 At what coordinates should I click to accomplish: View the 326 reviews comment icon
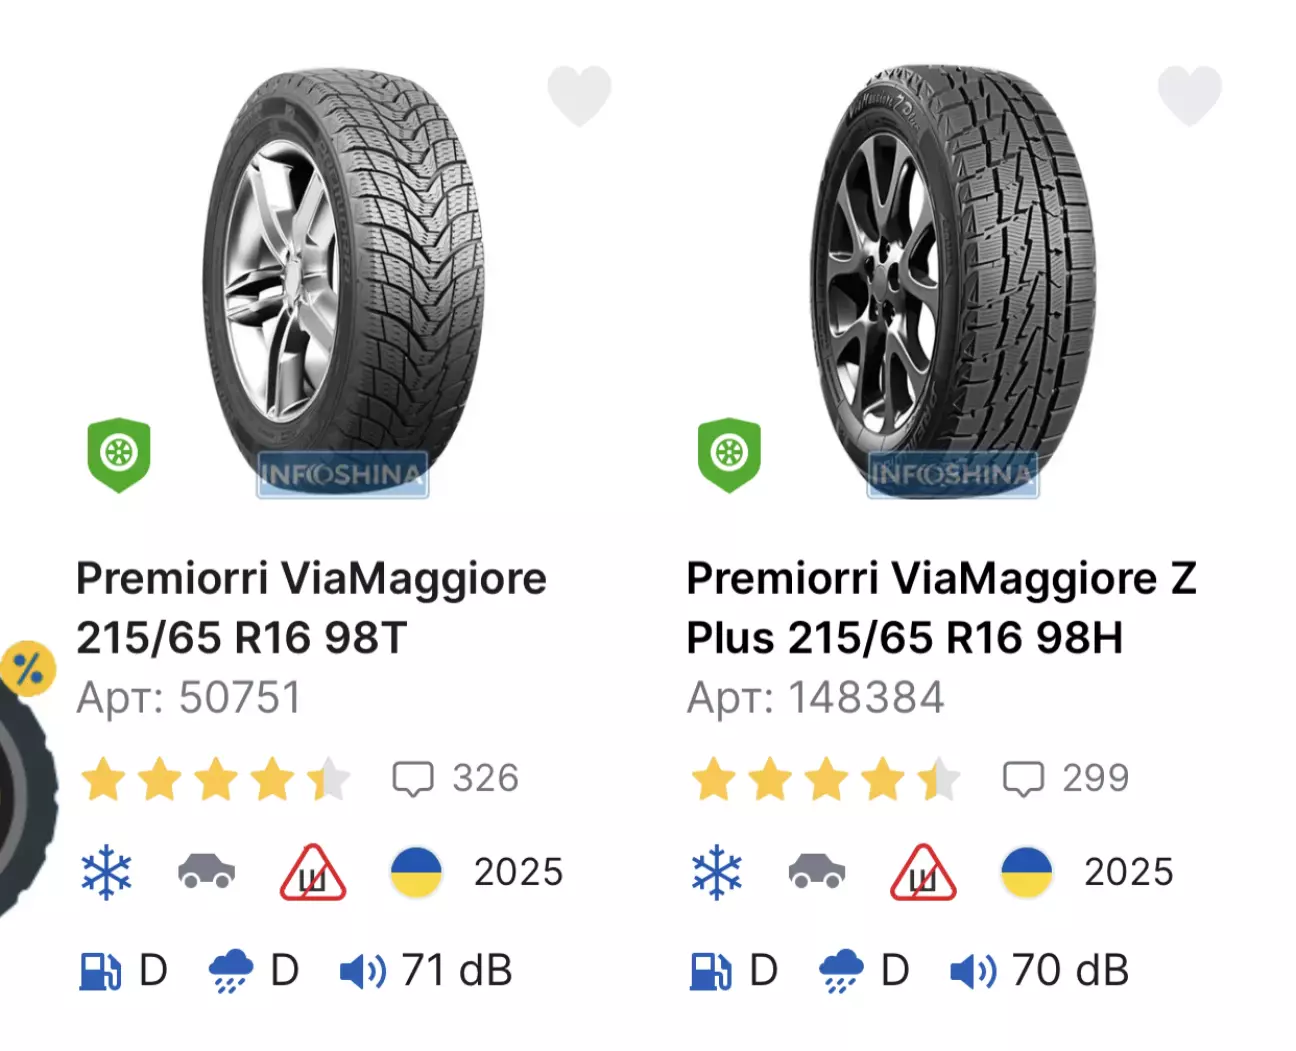(x=413, y=779)
